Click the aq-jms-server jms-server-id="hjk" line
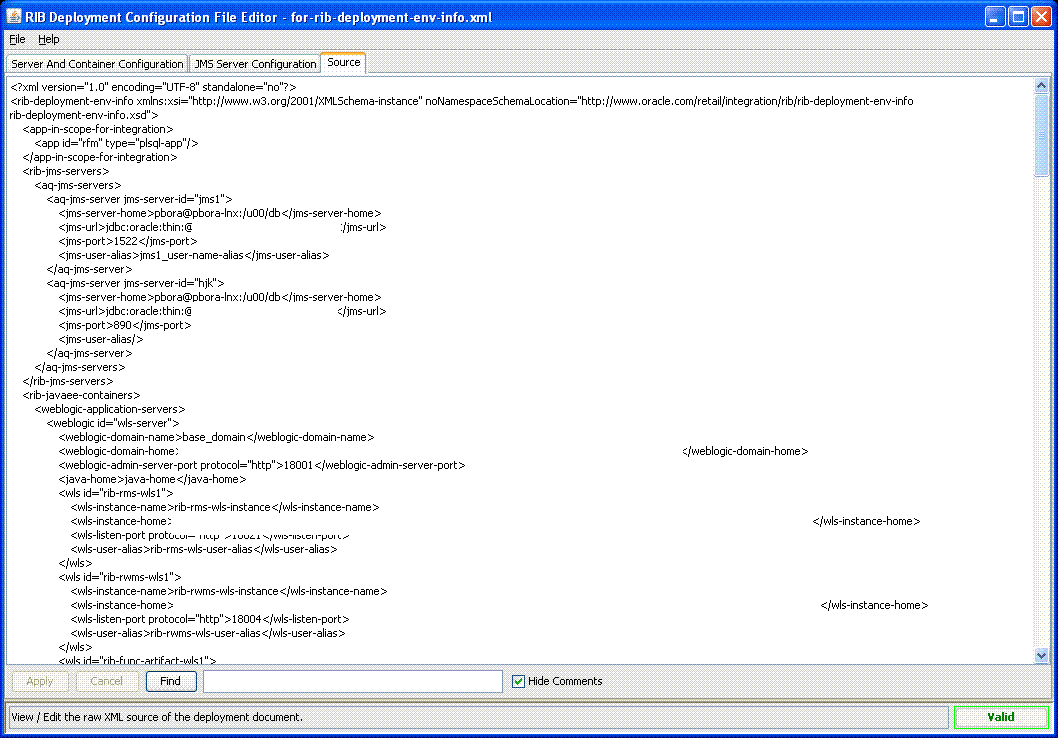1058x738 pixels. (135, 283)
